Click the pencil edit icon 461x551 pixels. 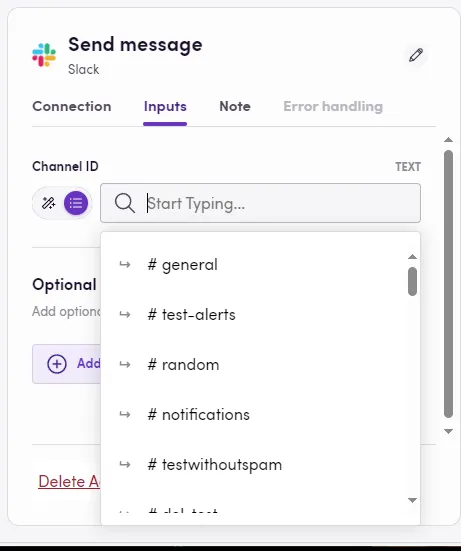[416, 55]
